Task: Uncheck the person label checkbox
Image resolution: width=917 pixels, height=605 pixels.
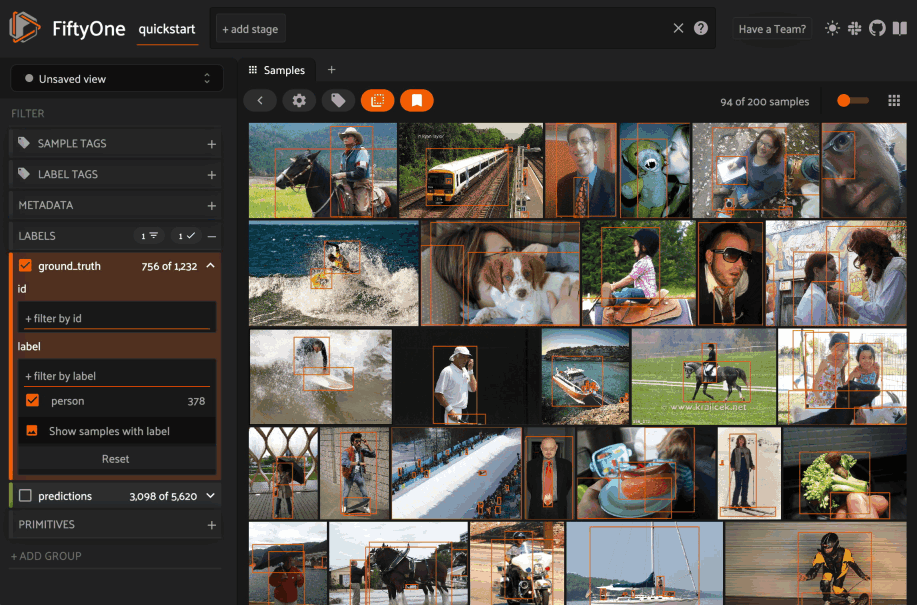Action: point(33,401)
